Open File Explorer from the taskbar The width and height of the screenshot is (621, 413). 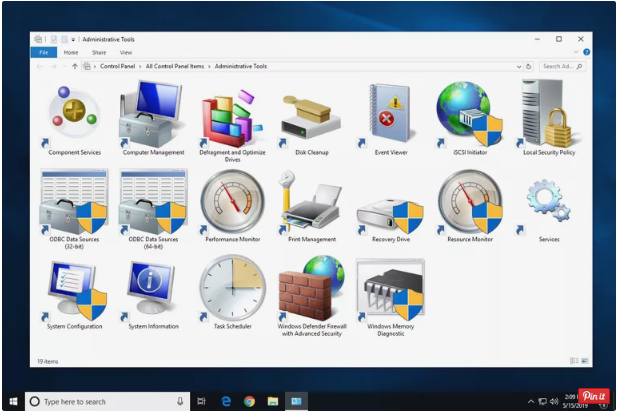[x=273, y=402]
